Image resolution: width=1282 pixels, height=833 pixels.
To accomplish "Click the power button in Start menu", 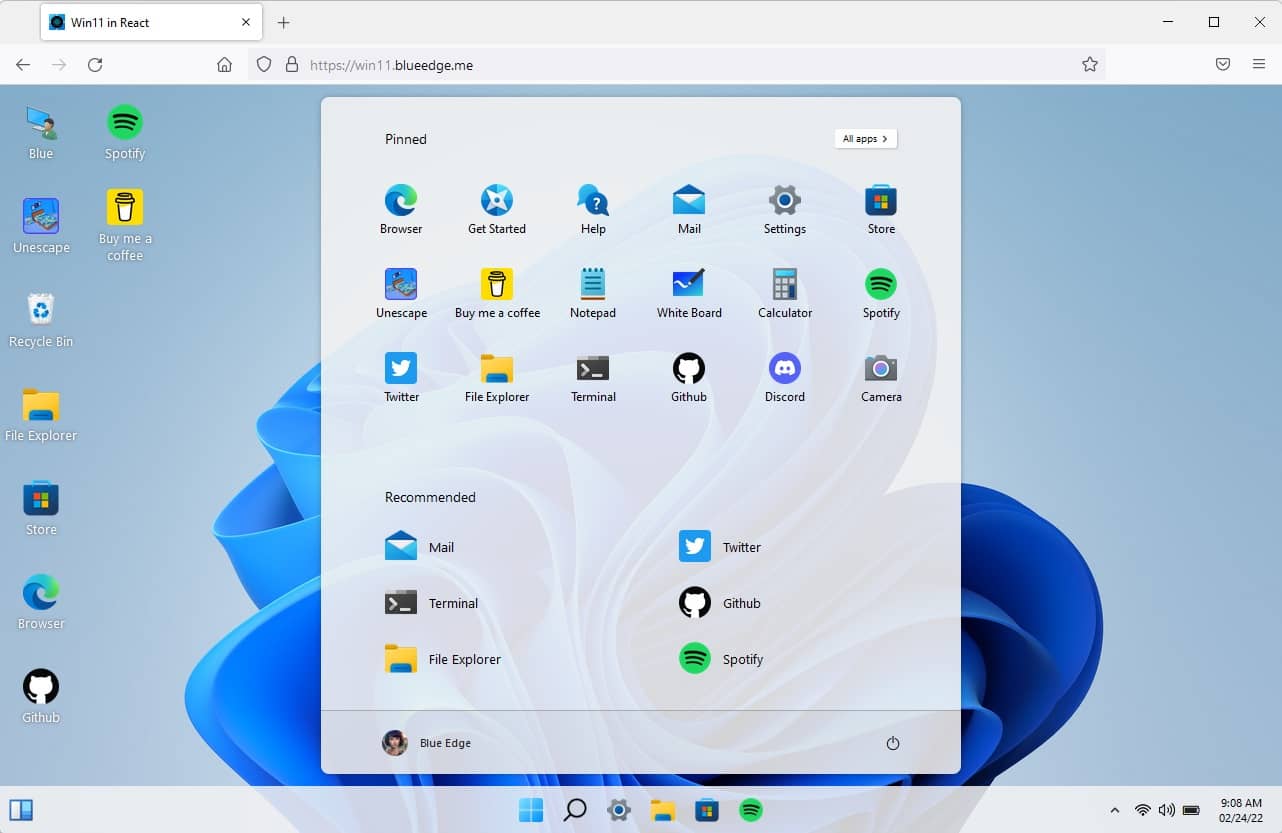I will 893,743.
